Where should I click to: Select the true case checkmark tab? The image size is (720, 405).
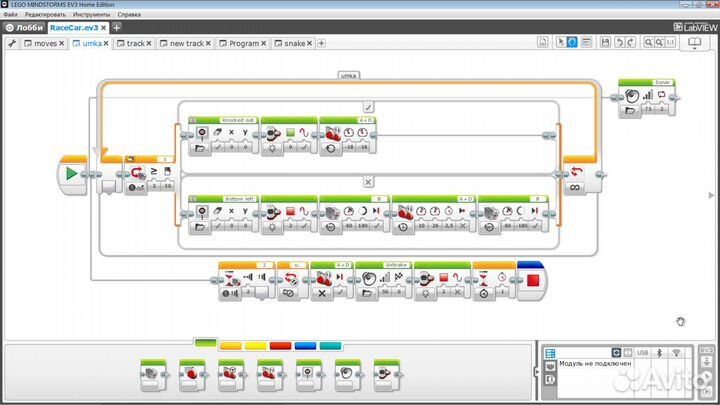click(368, 107)
